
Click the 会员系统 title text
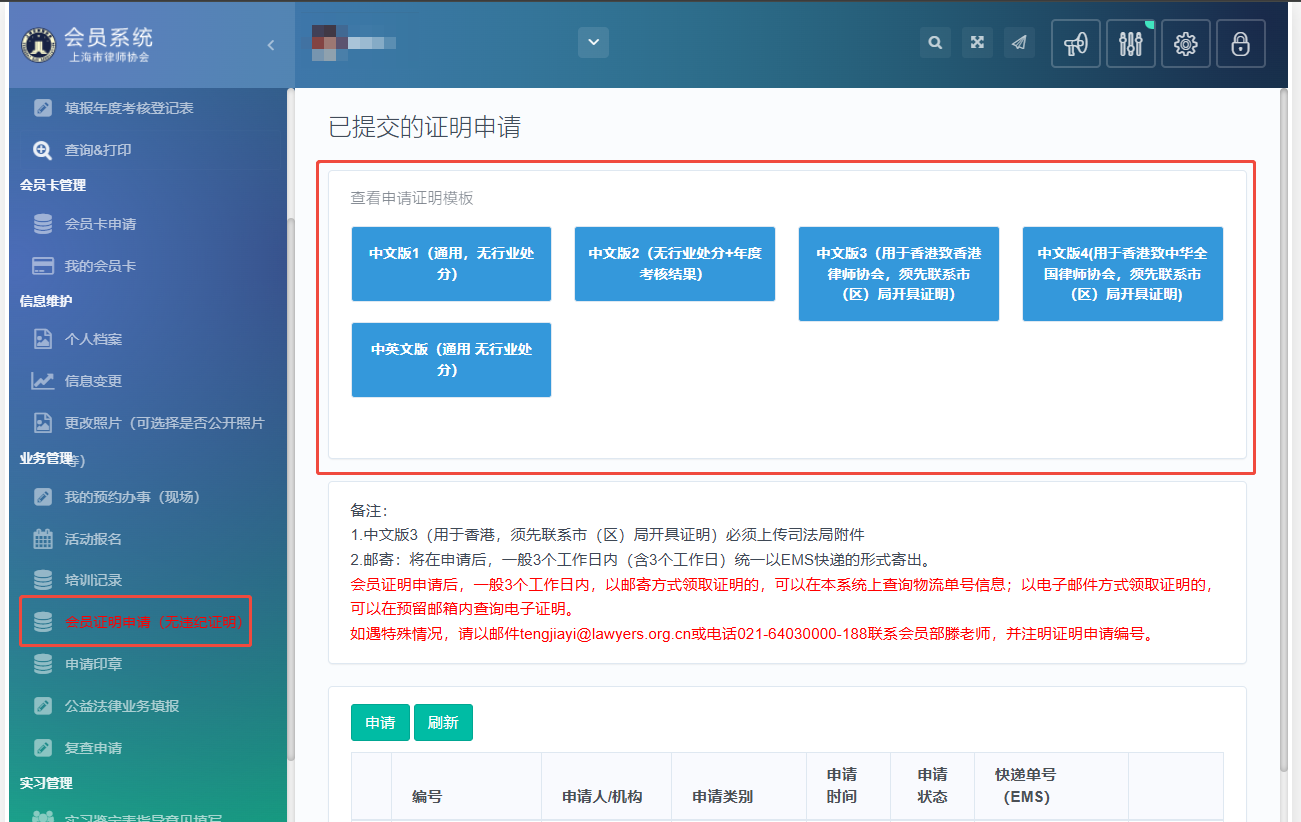[109, 38]
